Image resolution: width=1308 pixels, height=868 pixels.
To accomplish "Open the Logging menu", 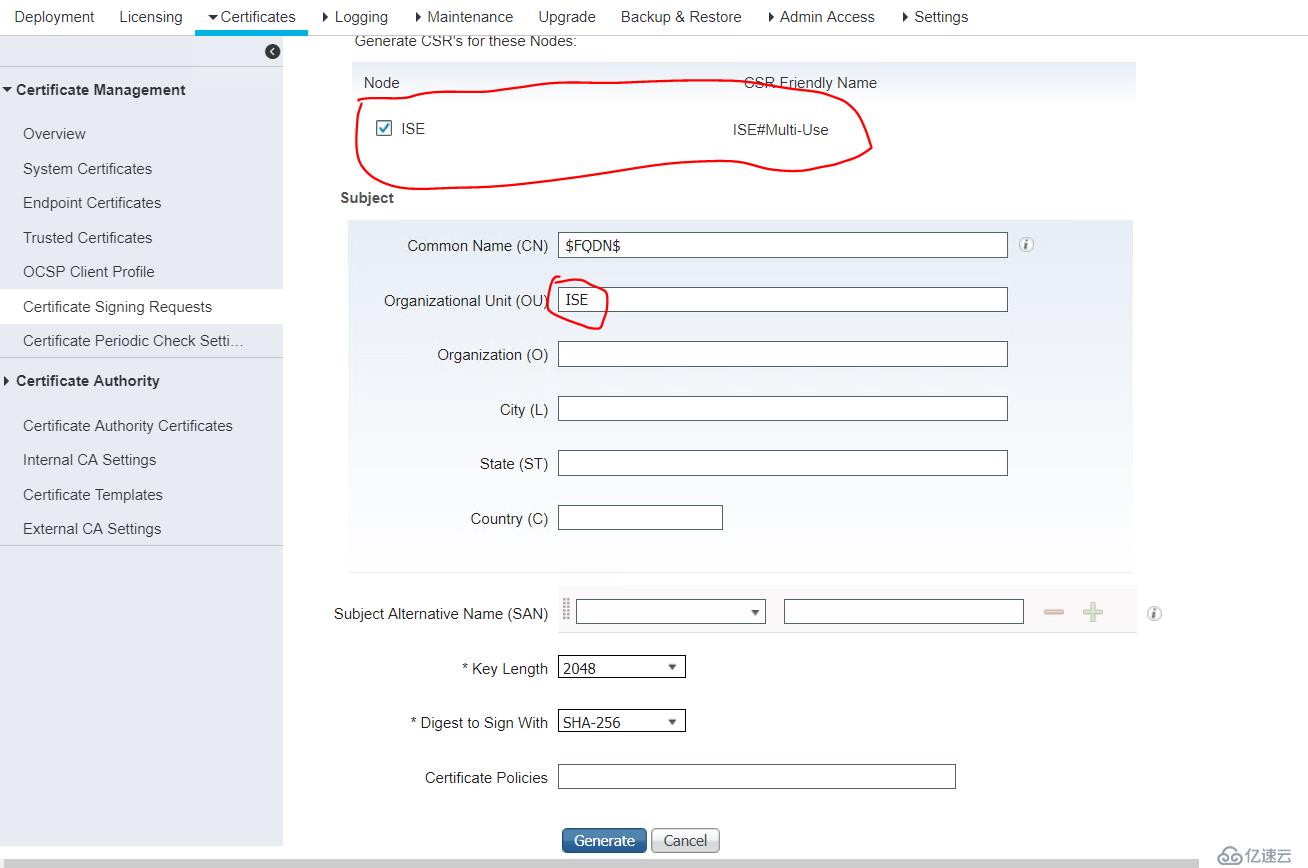I will coord(355,17).
